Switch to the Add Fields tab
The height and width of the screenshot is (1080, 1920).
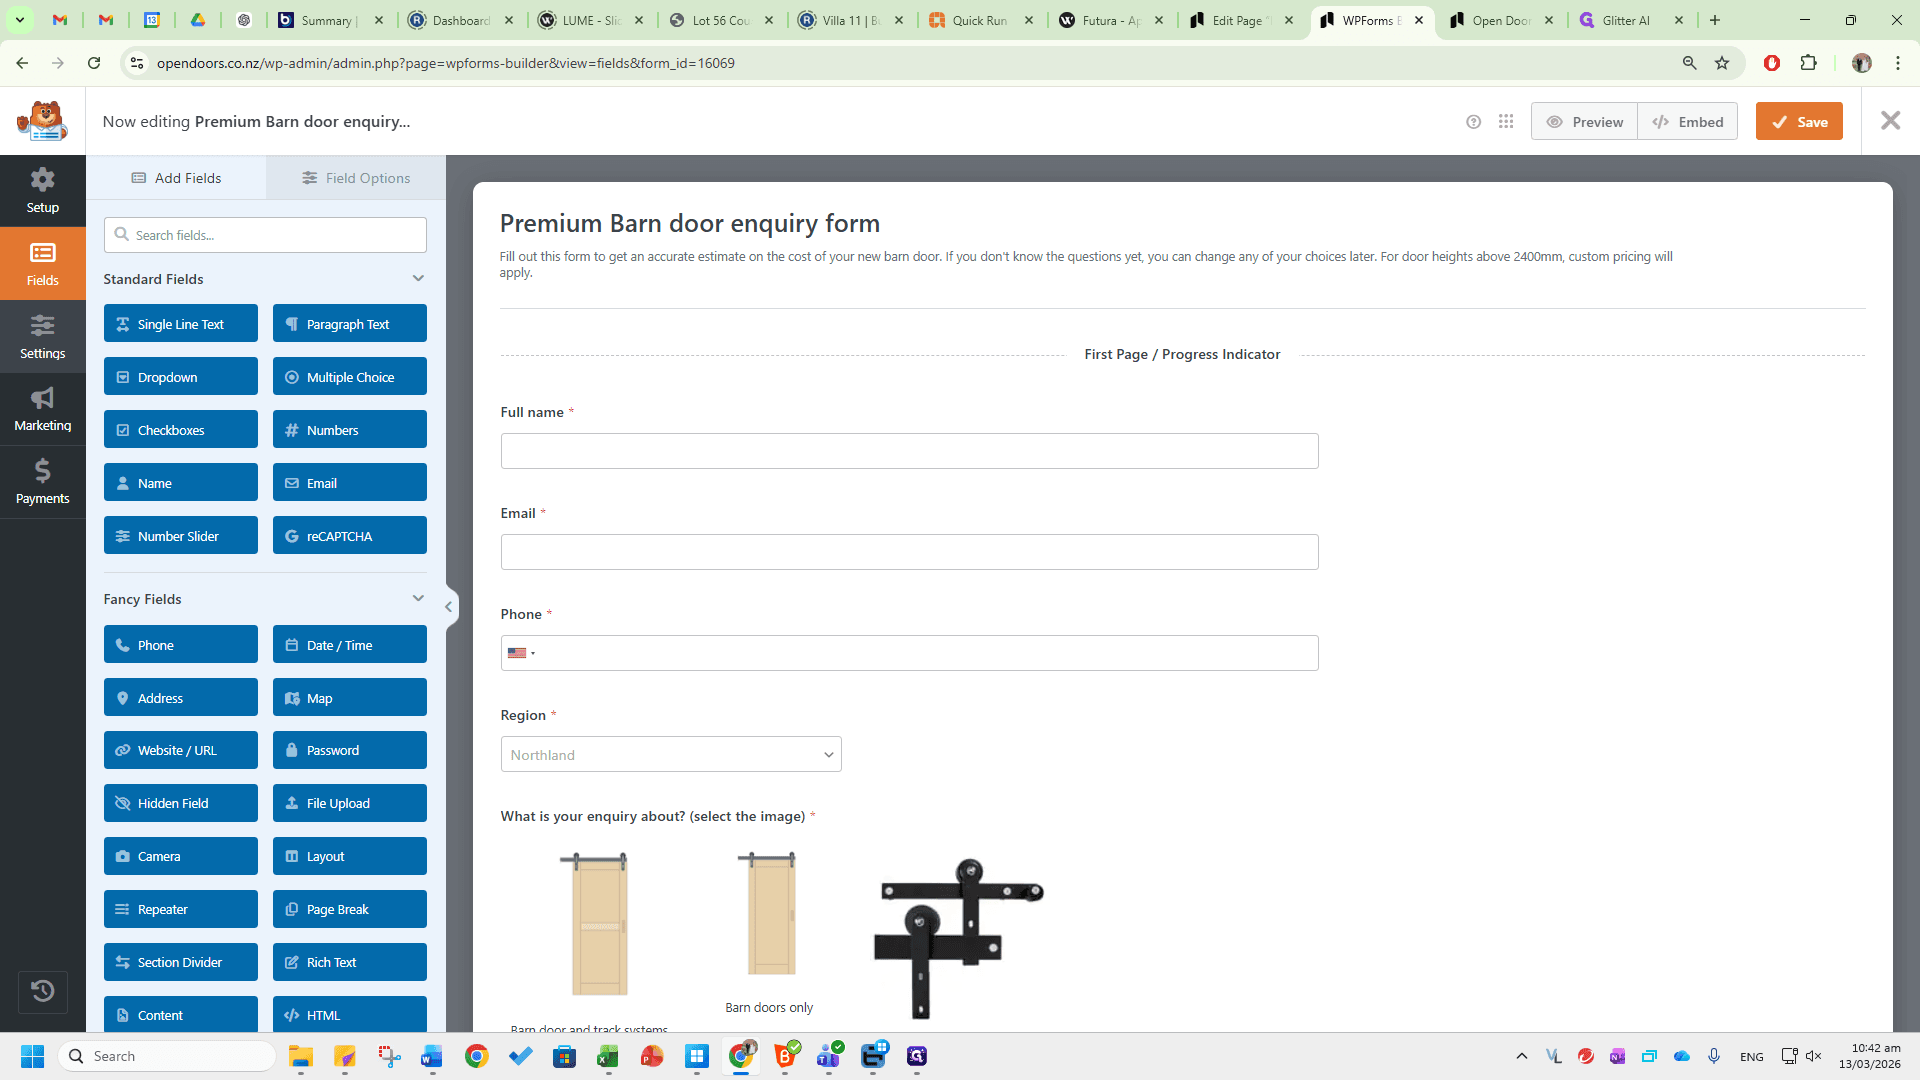click(x=176, y=178)
